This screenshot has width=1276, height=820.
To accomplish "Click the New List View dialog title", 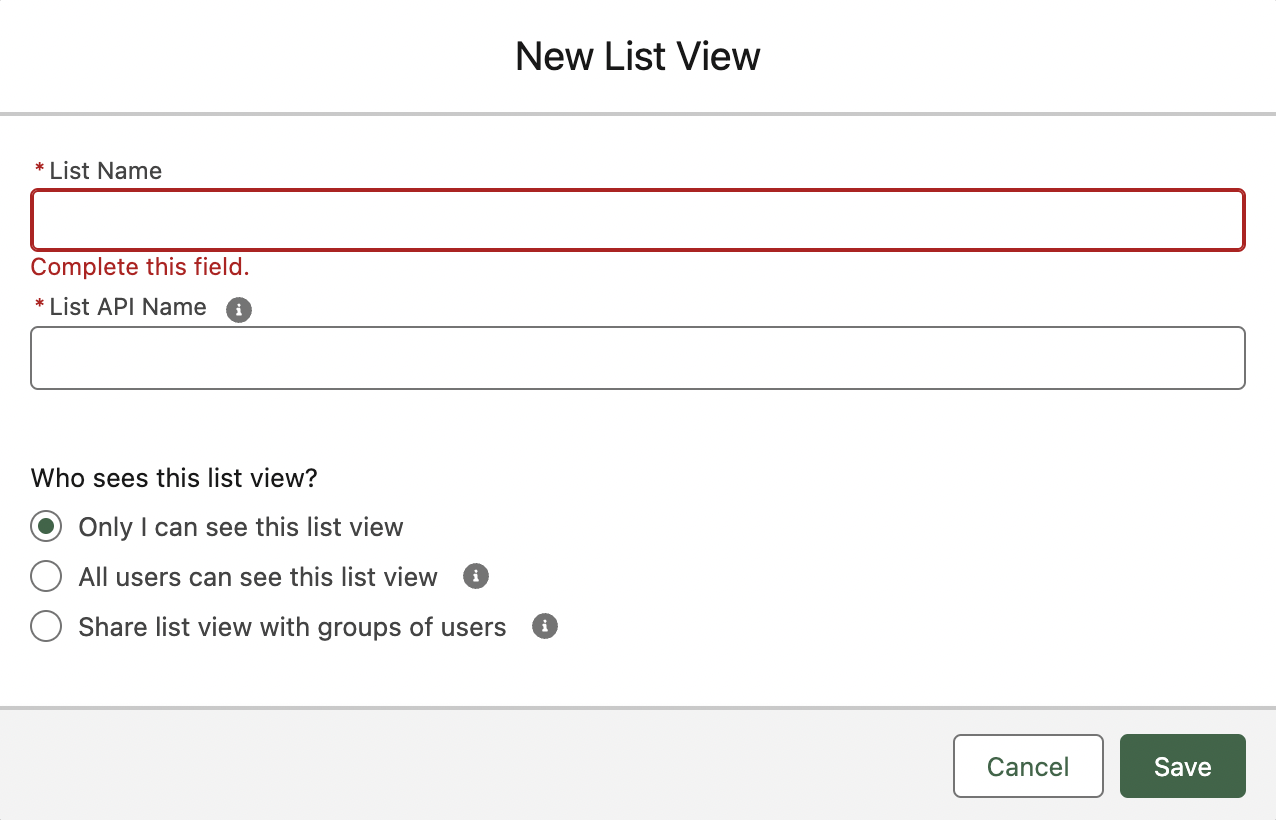I will coord(638,56).
